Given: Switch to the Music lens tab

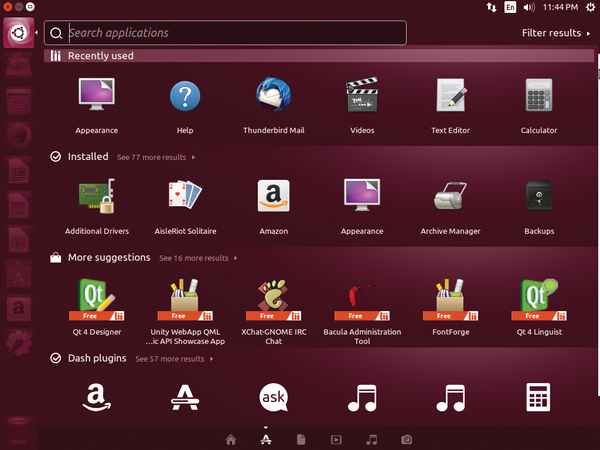Looking at the screenshot, I should (371, 439).
